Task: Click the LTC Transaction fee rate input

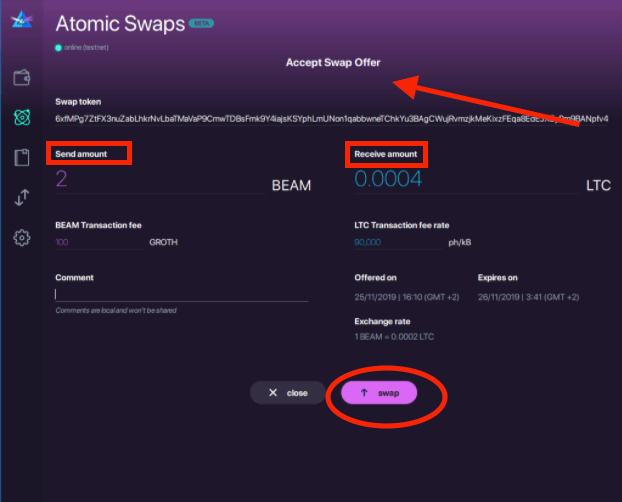Action: pyautogui.click(x=394, y=242)
